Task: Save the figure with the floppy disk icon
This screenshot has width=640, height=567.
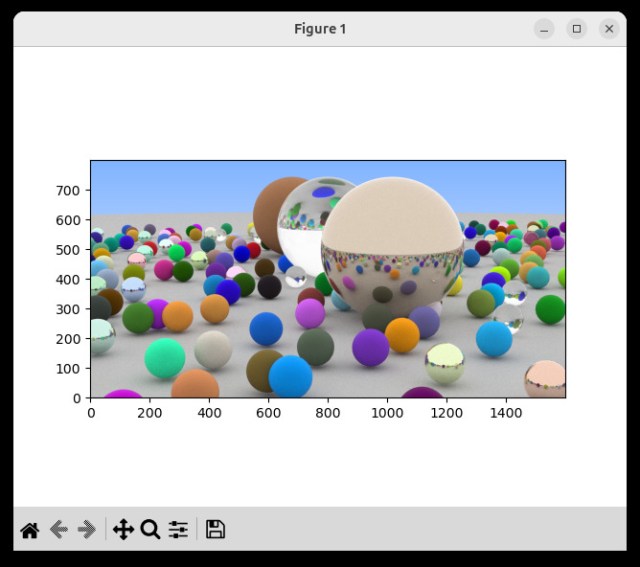Action: tap(215, 530)
